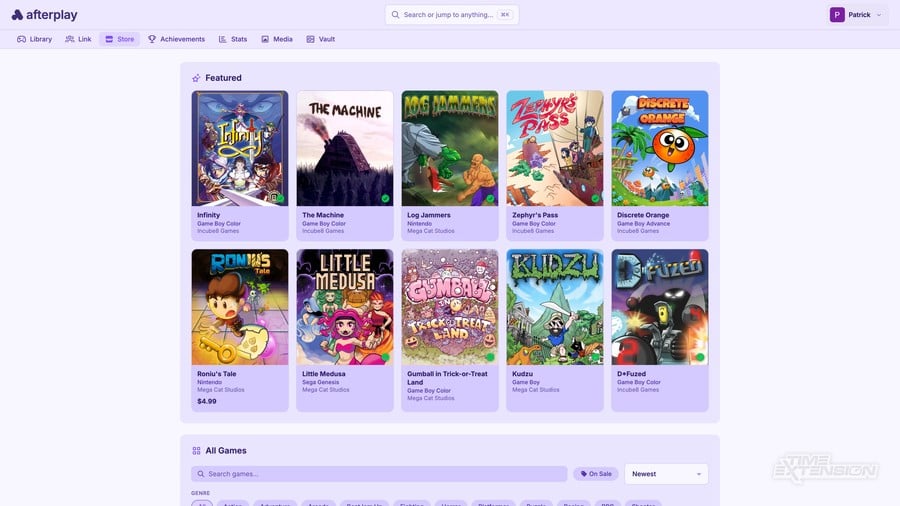Toggle the On Sale filter

coord(595,474)
